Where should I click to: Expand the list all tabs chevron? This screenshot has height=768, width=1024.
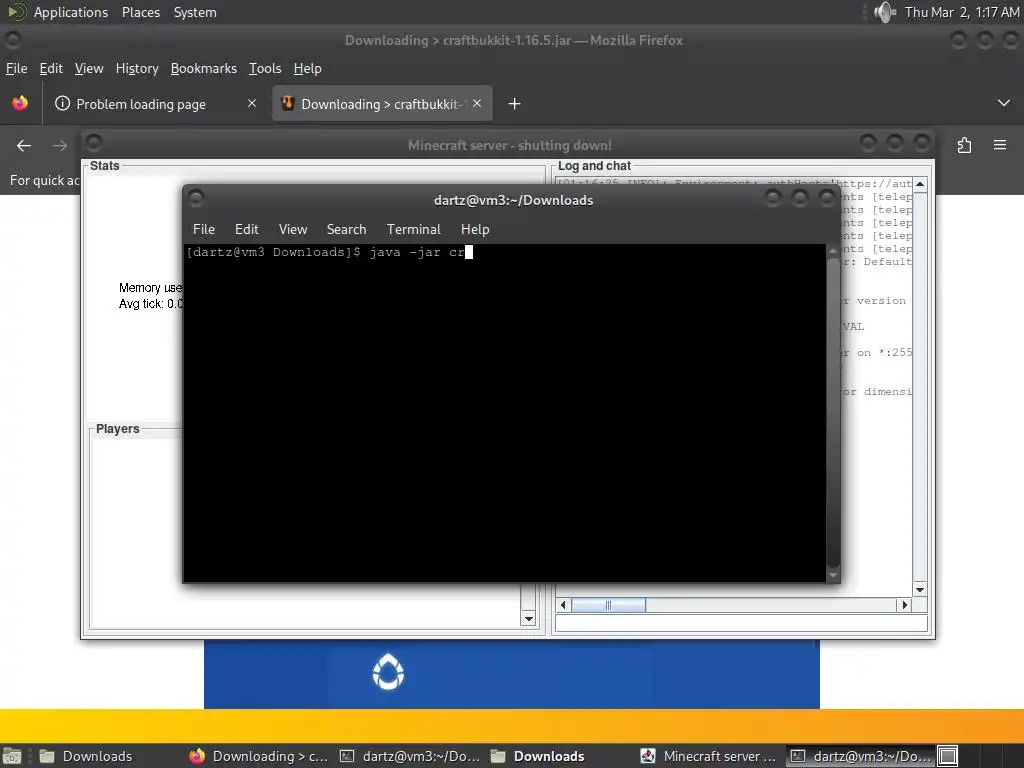[1004, 103]
